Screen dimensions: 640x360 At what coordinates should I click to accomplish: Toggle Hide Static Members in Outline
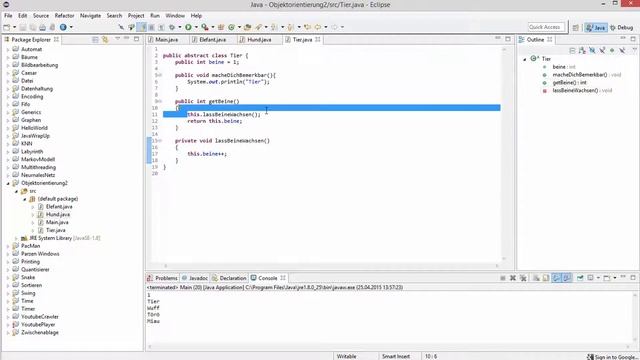point(602,50)
